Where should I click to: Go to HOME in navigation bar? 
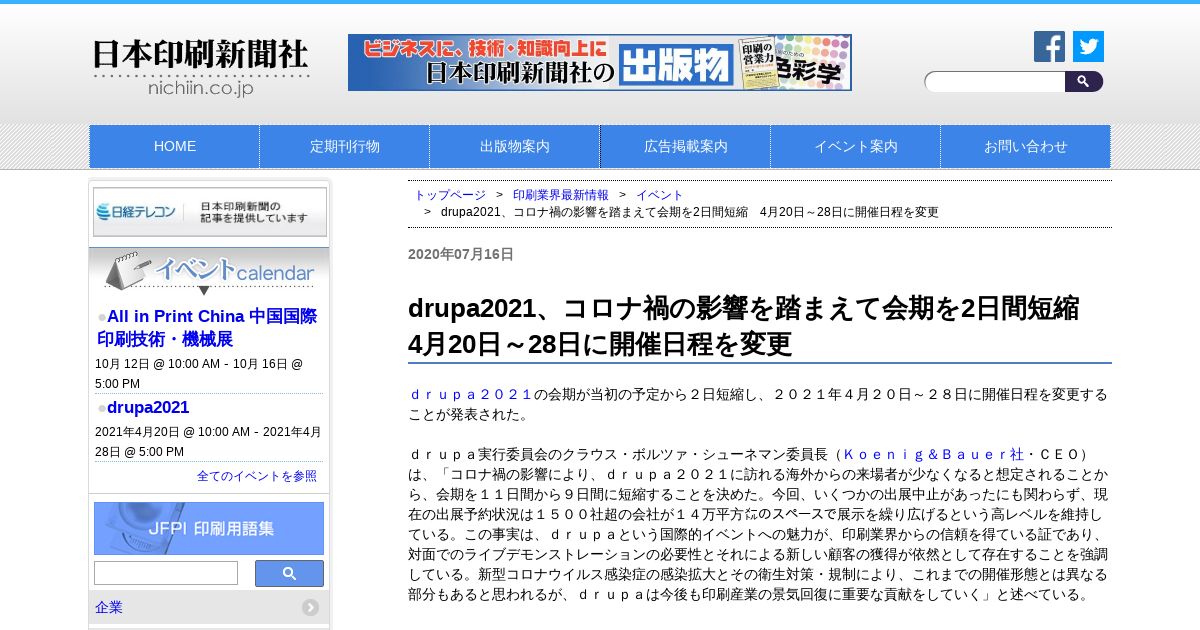(175, 146)
